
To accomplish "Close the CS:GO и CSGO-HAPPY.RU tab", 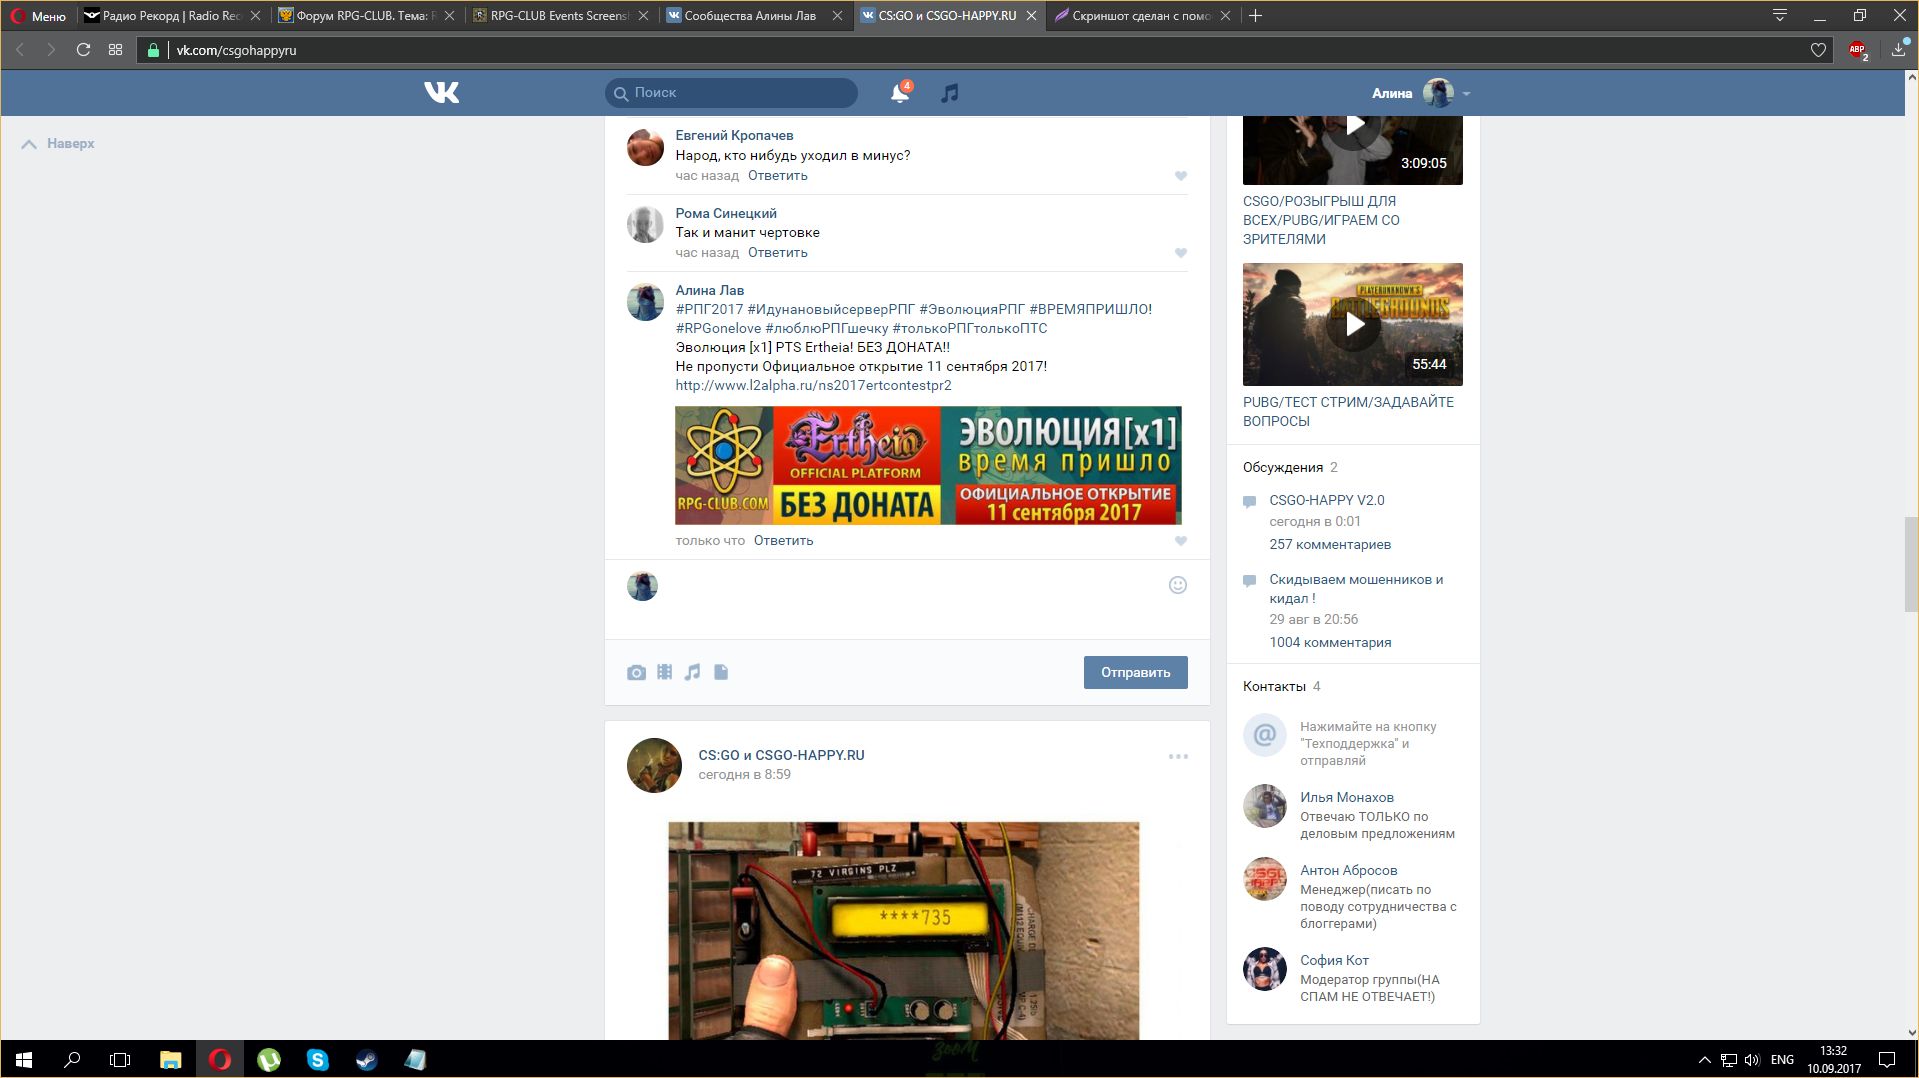I will coord(1031,16).
